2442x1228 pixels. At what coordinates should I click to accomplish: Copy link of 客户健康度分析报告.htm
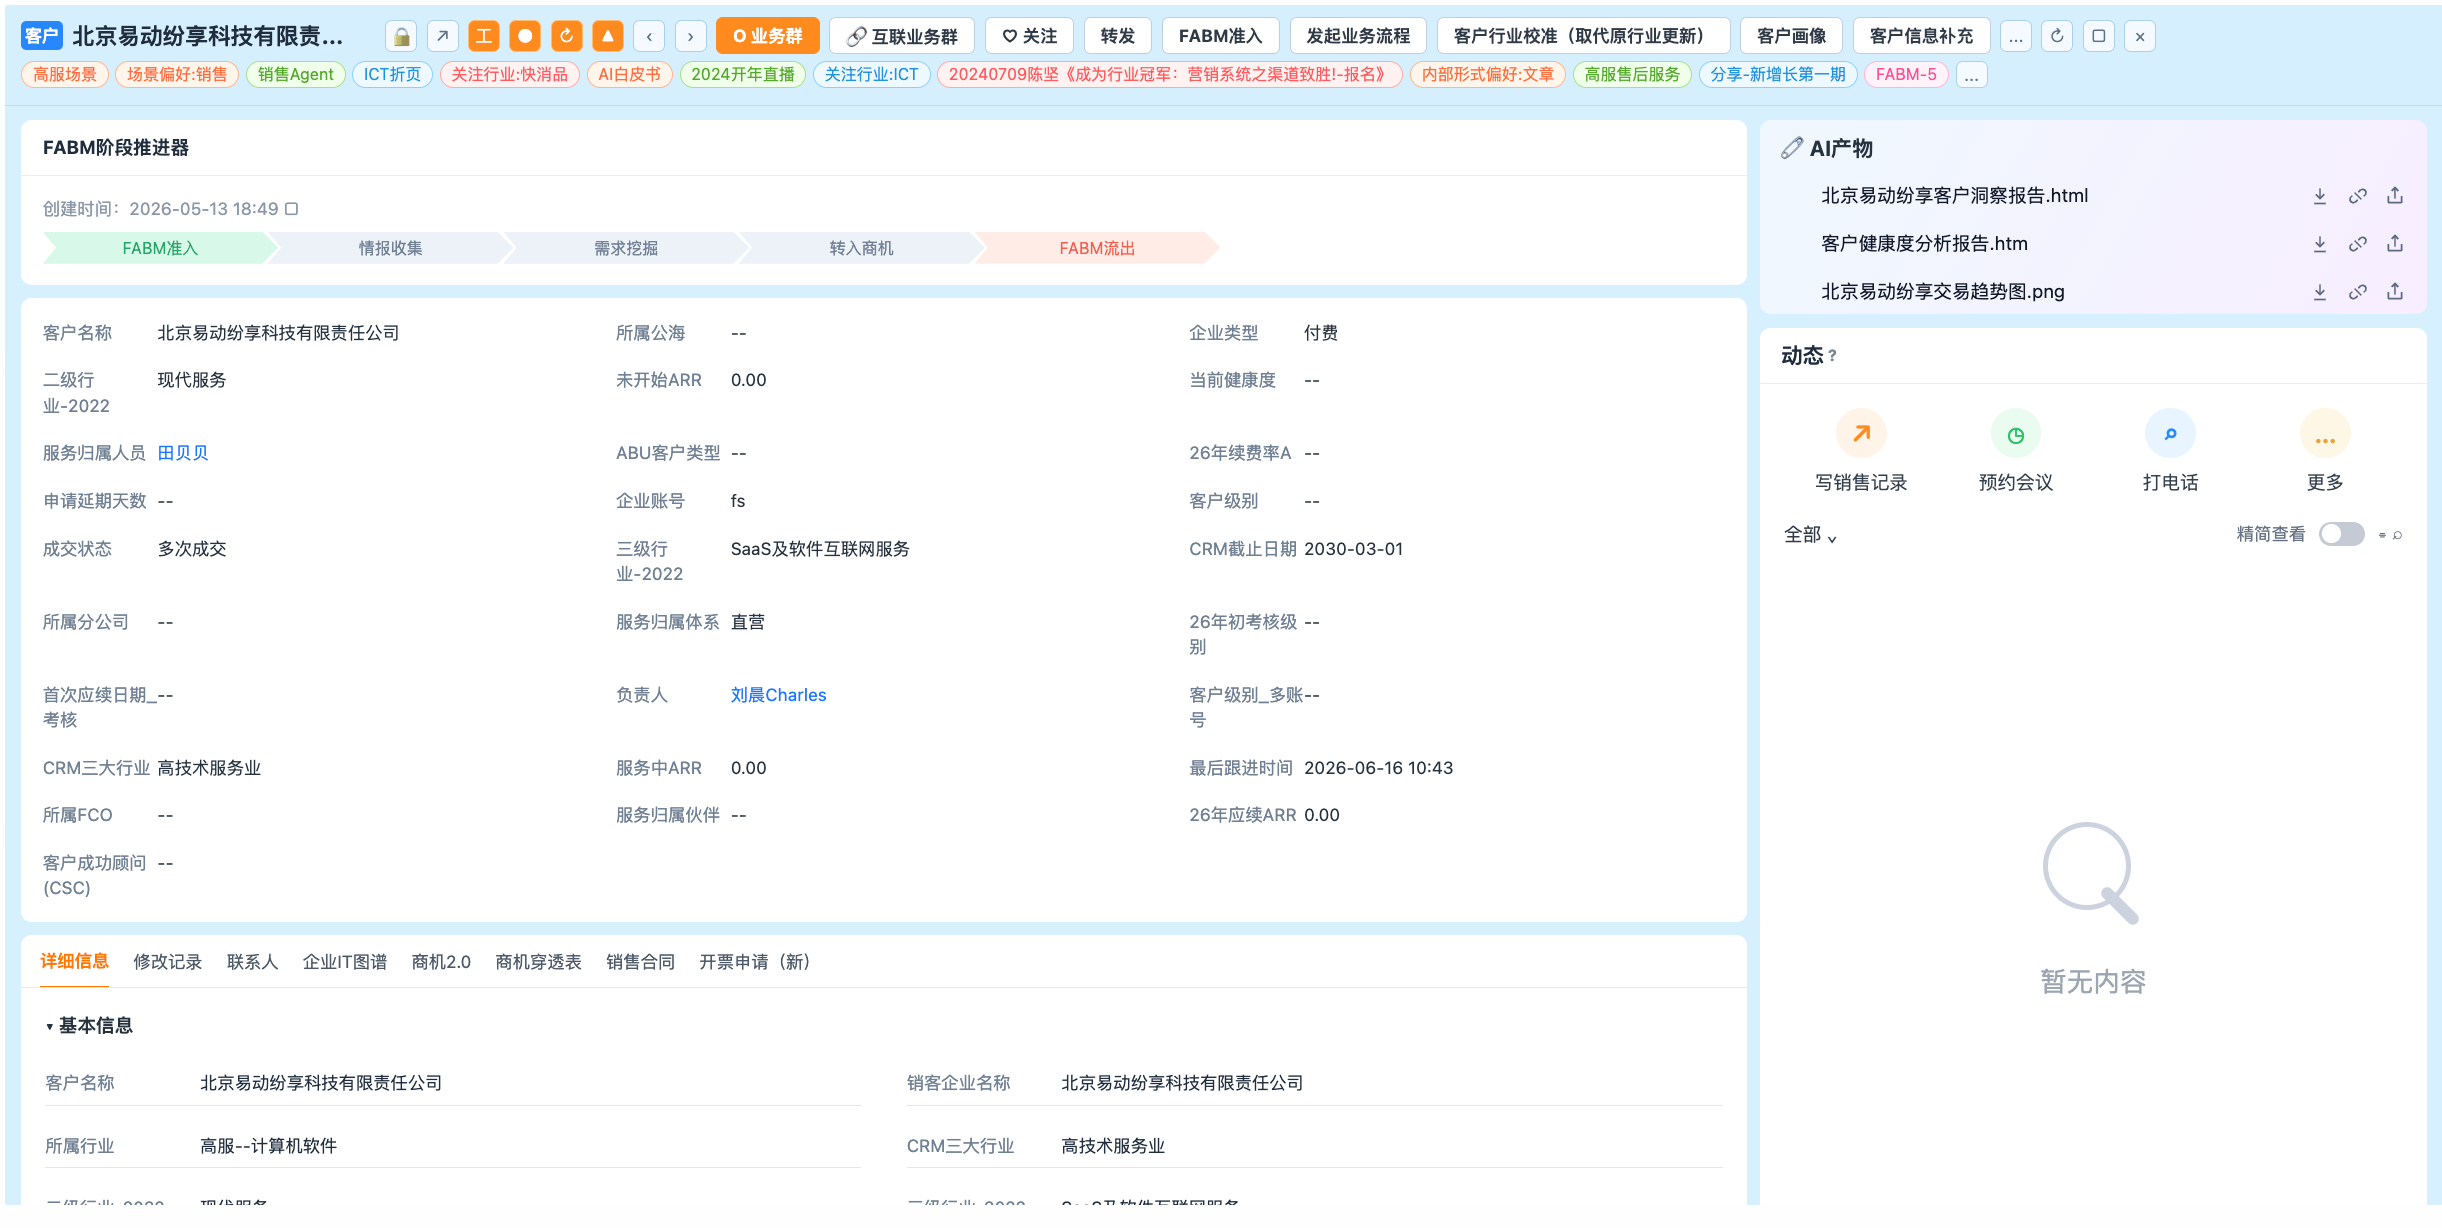(x=2358, y=244)
